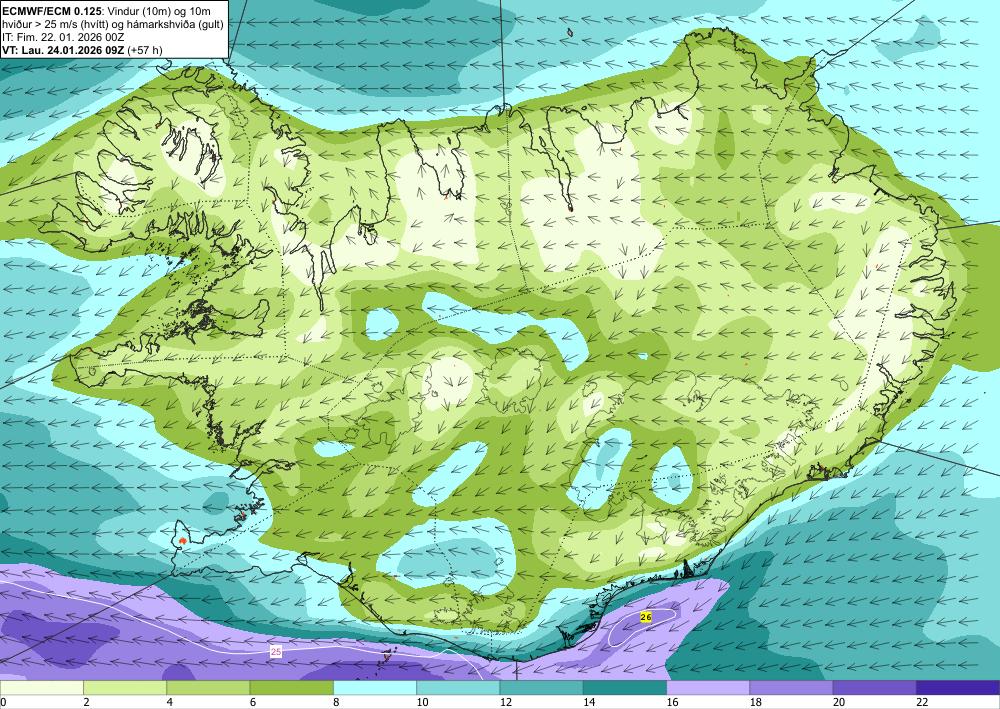Select the 6–8 m/s dark green swatch
Image resolution: width=1000 pixels, height=709 pixels.
coord(291,687)
